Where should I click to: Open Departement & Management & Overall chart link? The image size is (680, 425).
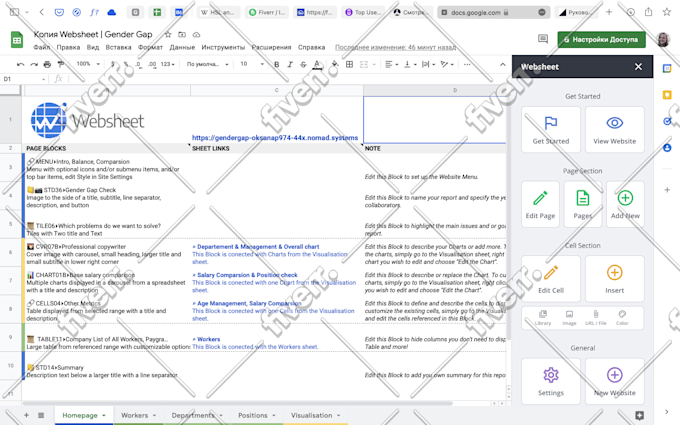(258, 247)
